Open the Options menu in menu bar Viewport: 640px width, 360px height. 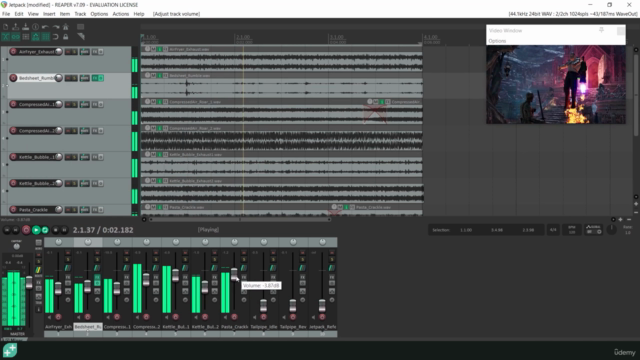(x=99, y=14)
